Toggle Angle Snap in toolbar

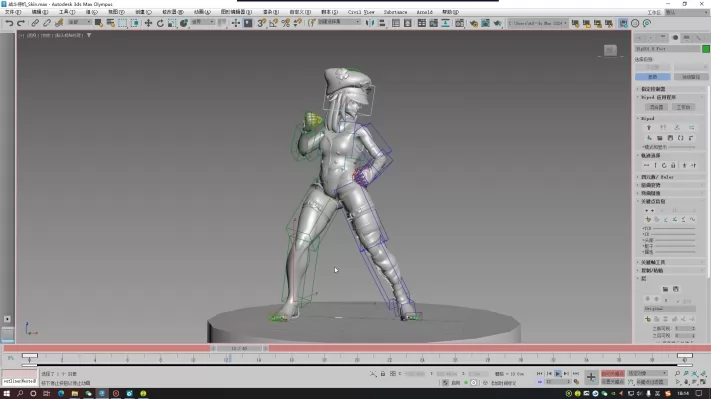tap(273, 23)
